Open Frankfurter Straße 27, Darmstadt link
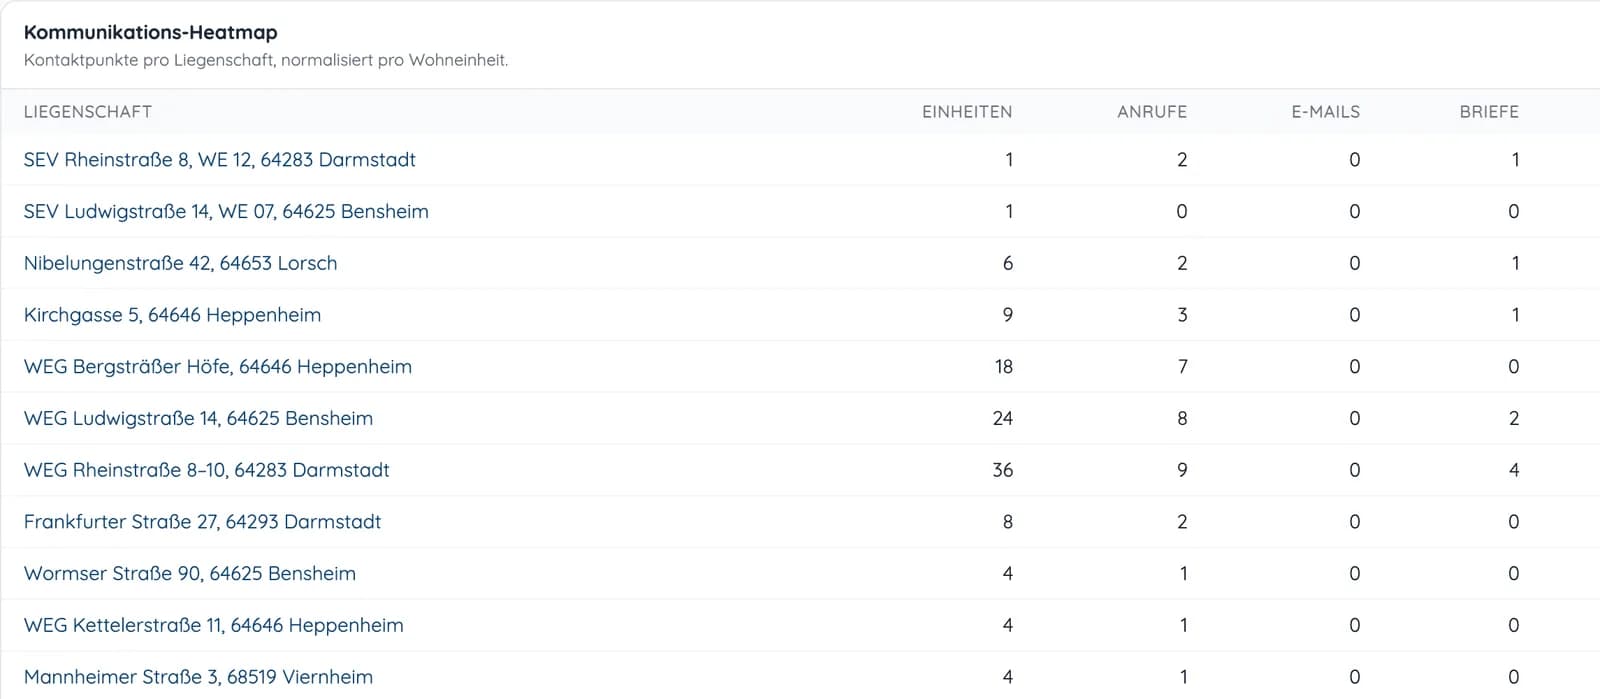The width and height of the screenshot is (1600, 699). pos(203,522)
